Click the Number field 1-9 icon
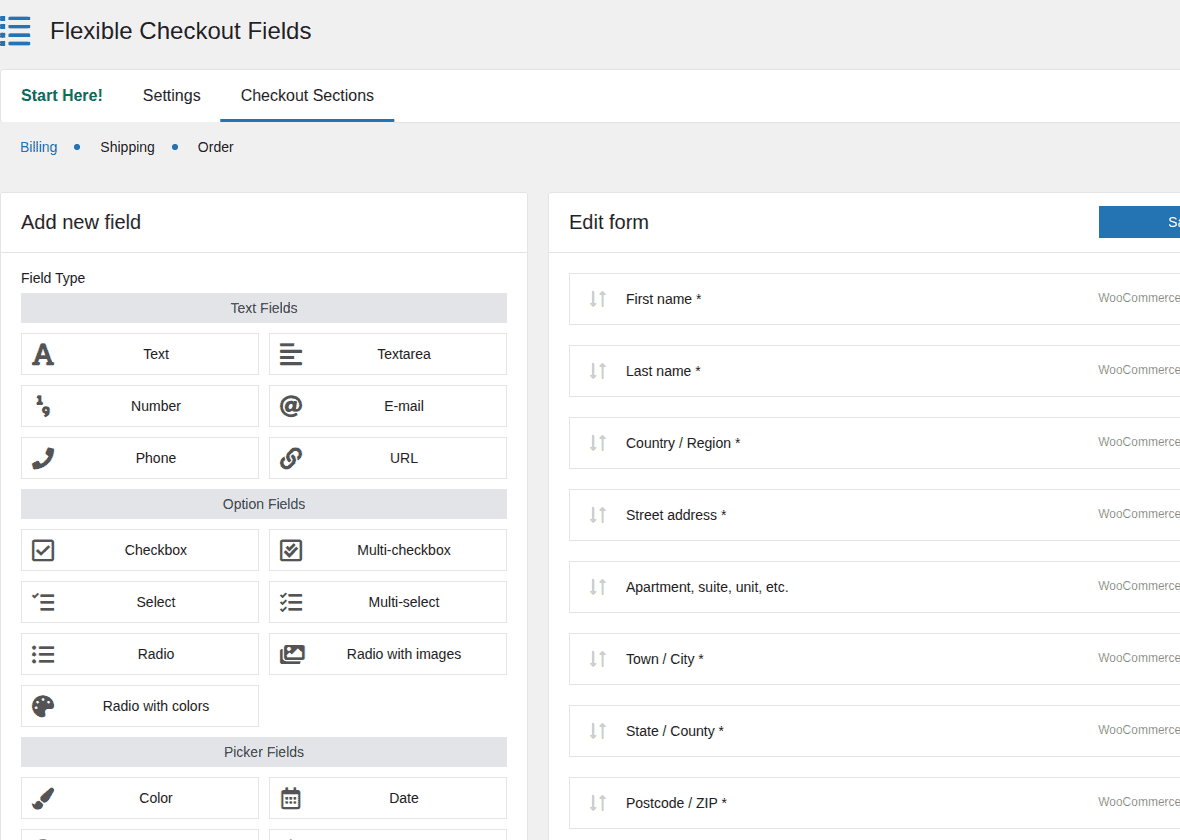This screenshot has width=1180, height=840. coord(43,406)
